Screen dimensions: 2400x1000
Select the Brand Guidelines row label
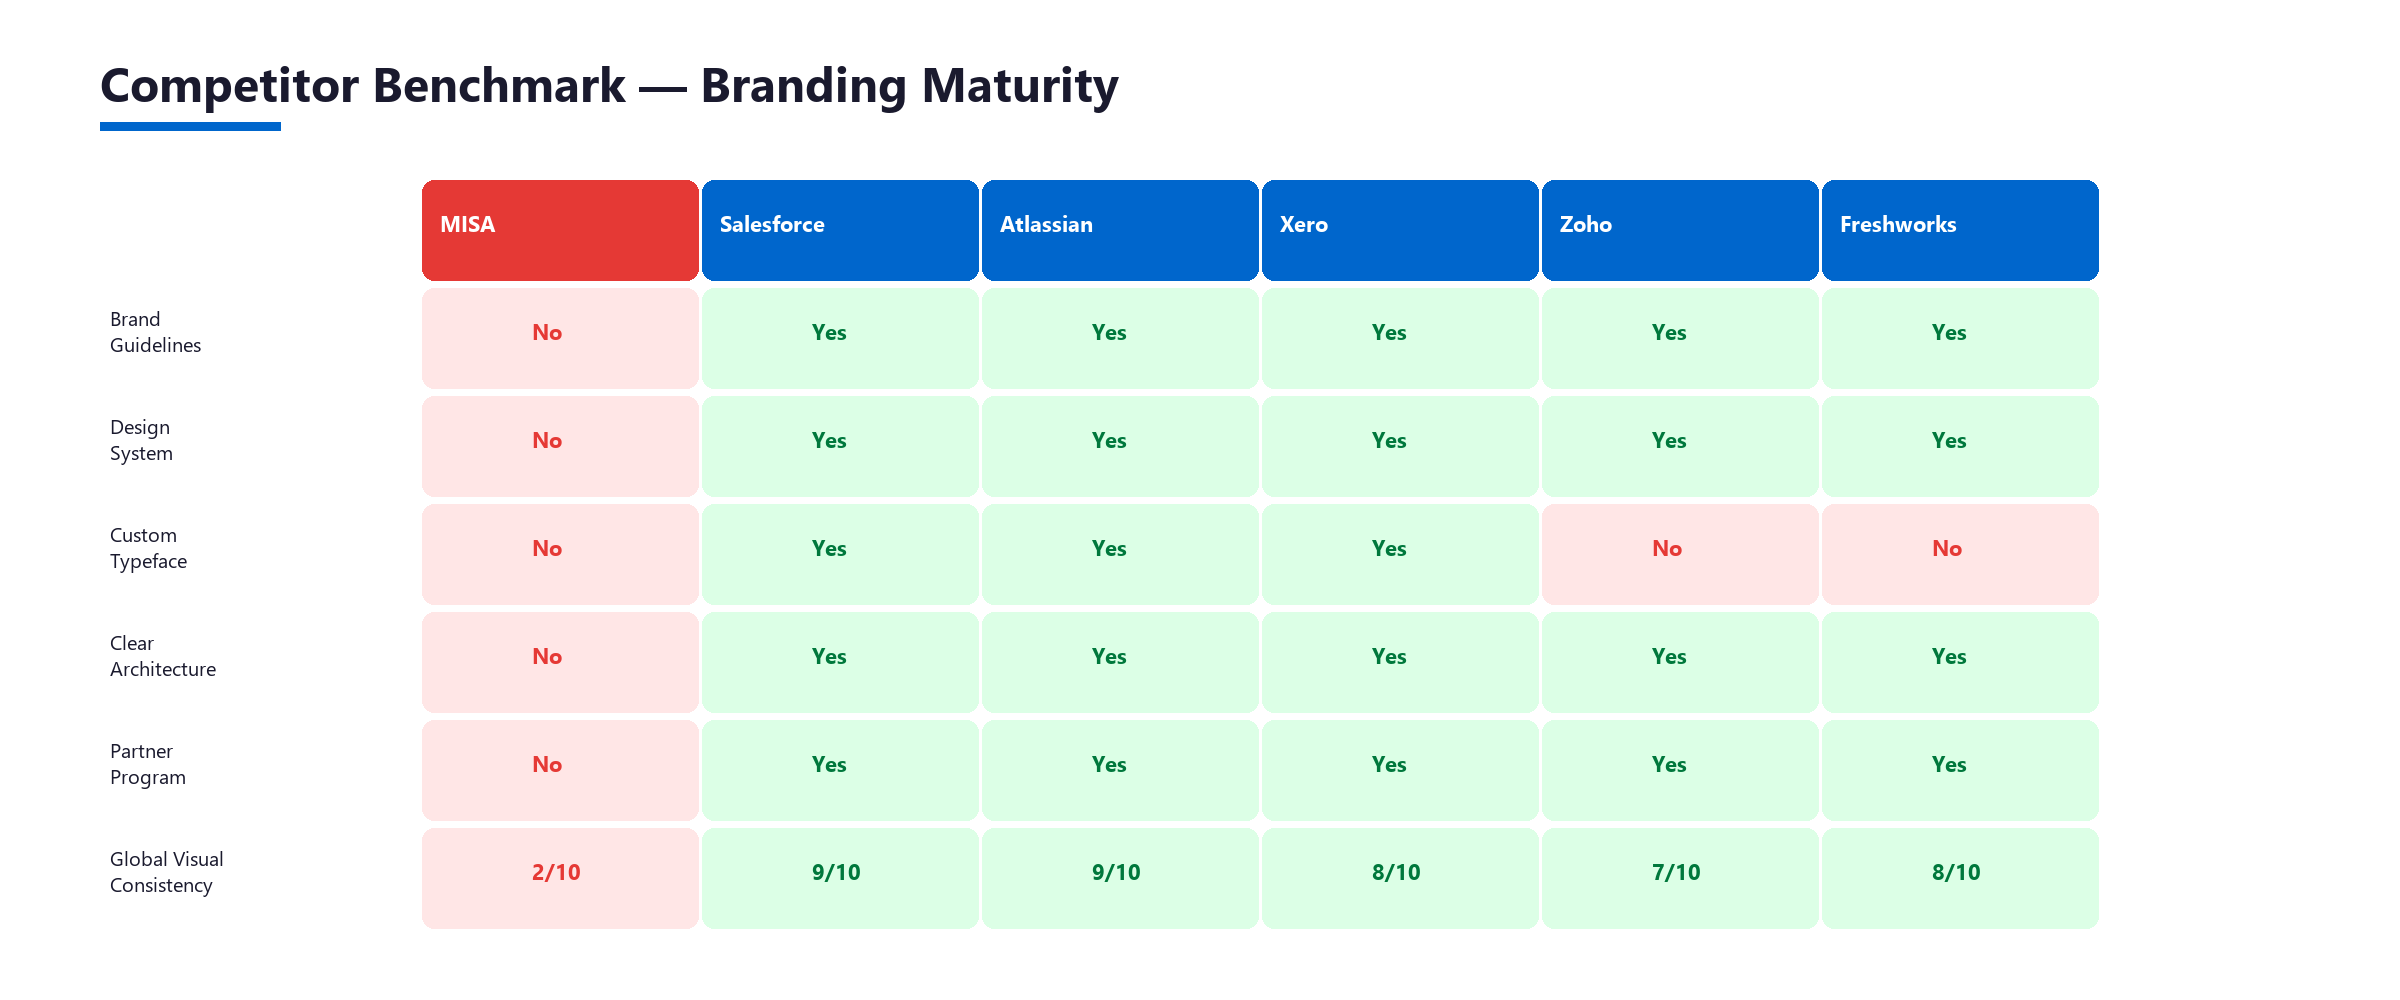(x=155, y=332)
